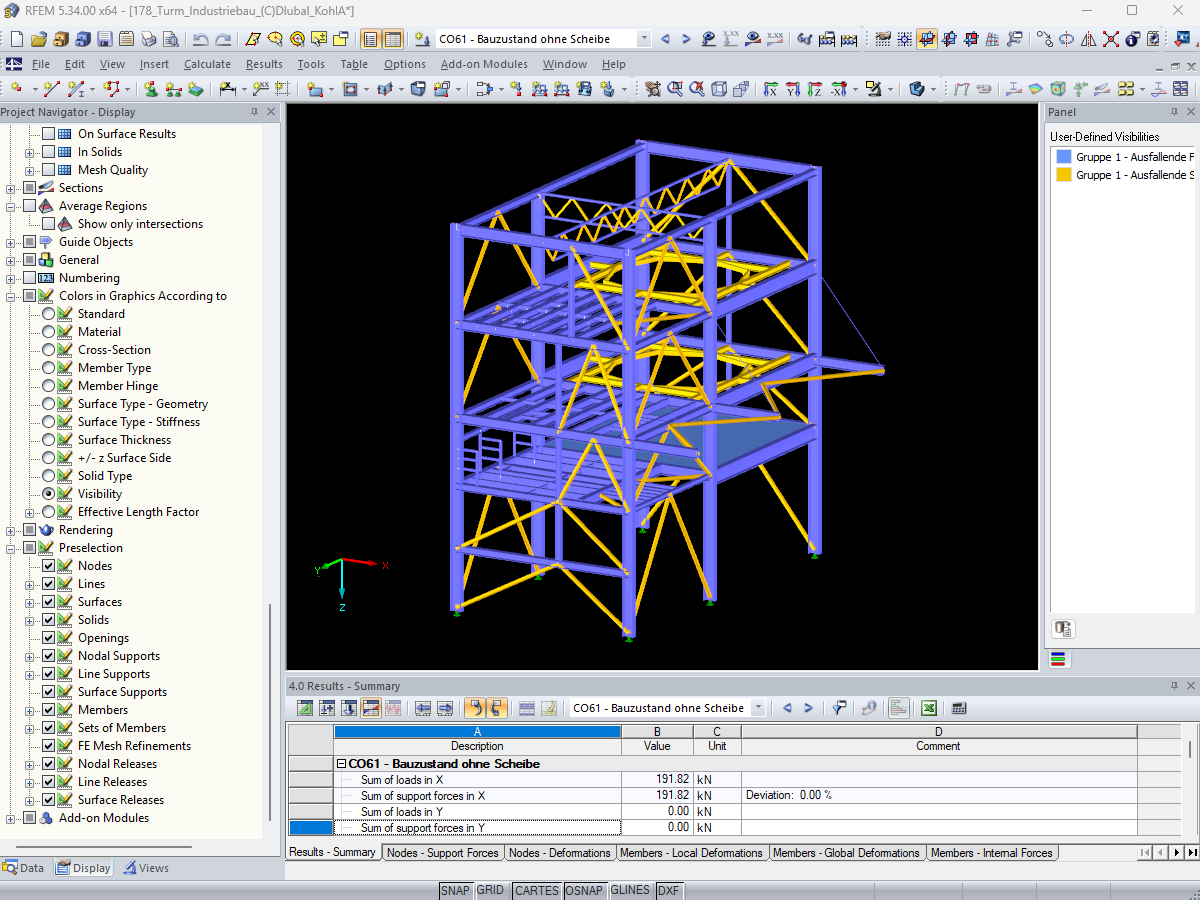The image size is (1200, 900).
Task: Select the Material radio button for graphic colors
Action: click(48, 331)
